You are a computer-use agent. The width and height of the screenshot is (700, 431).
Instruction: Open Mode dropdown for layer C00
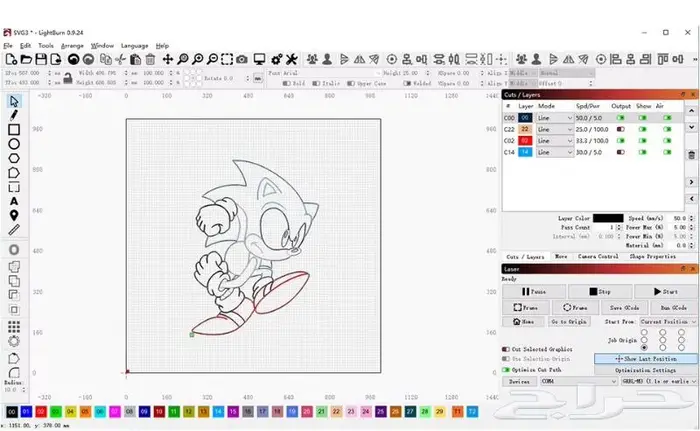tap(555, 118)
